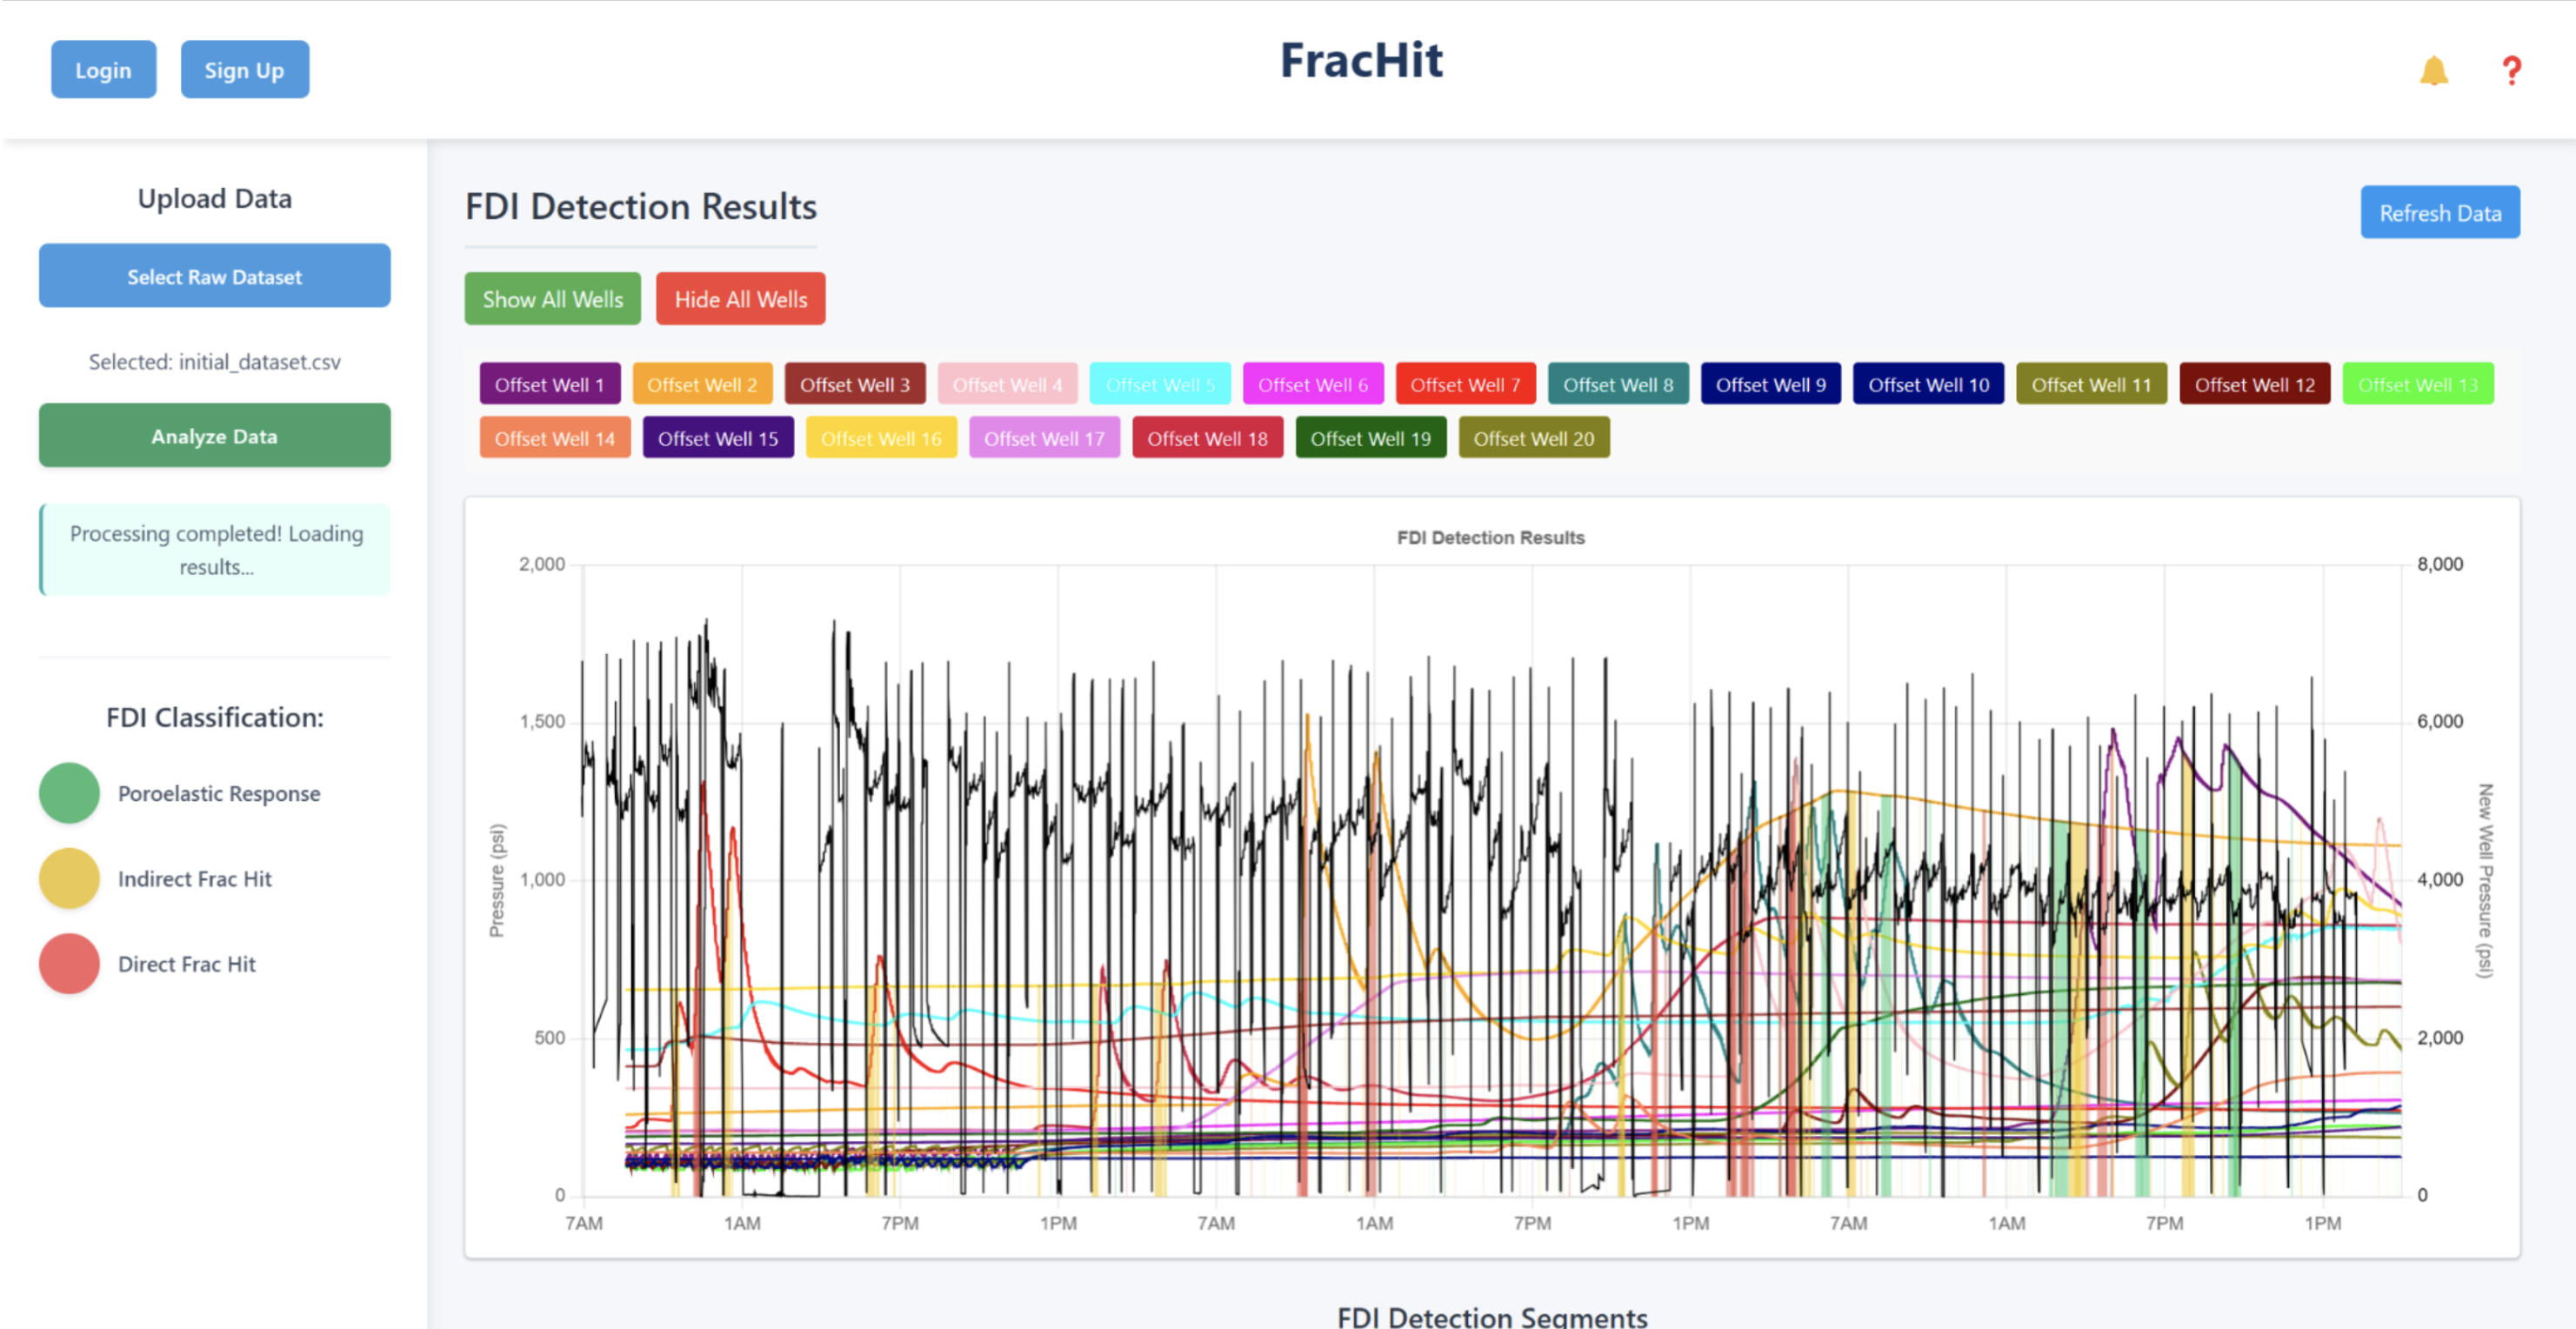
Task: Click the red Direct Frac Hit swatch
Action: point(69,963)
